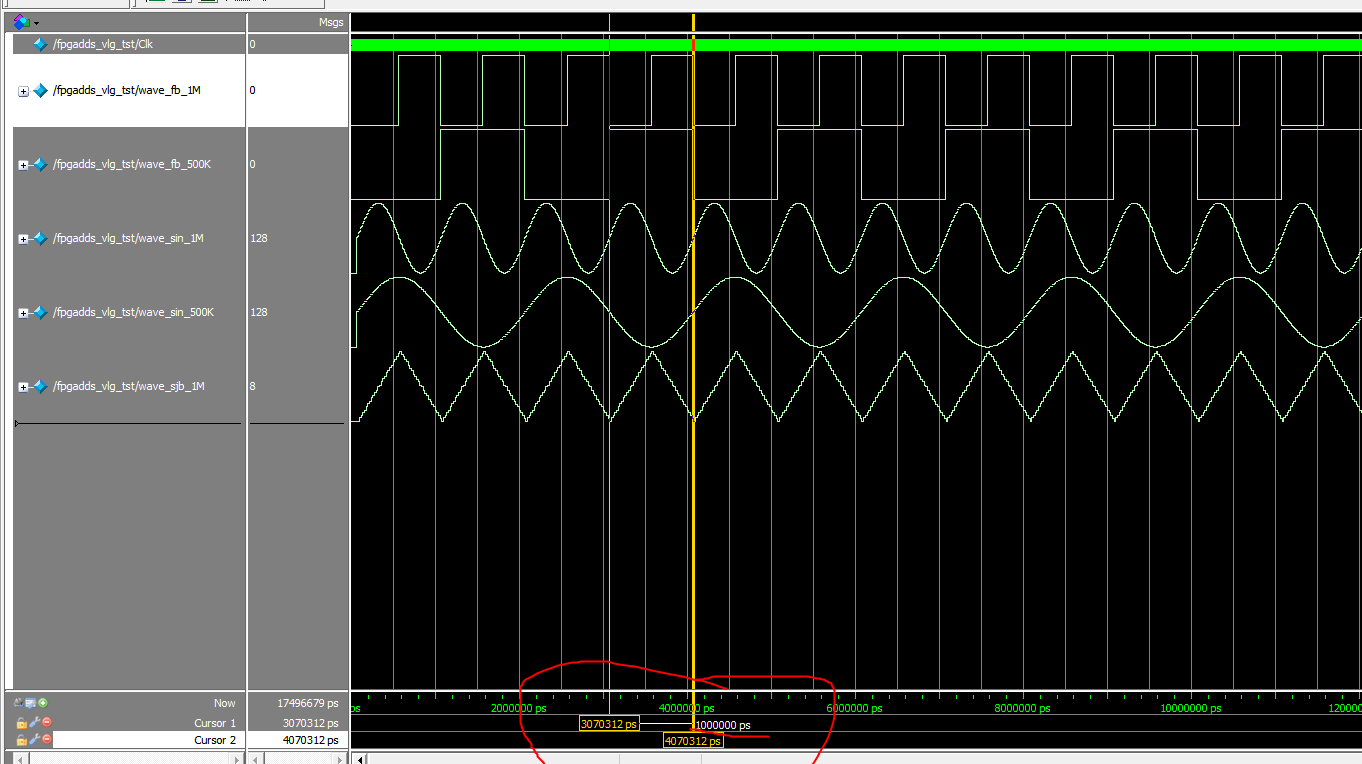Click the wrench icon for Cursor 2
This screenshot has width=1362, height=764.
point(33,740)
